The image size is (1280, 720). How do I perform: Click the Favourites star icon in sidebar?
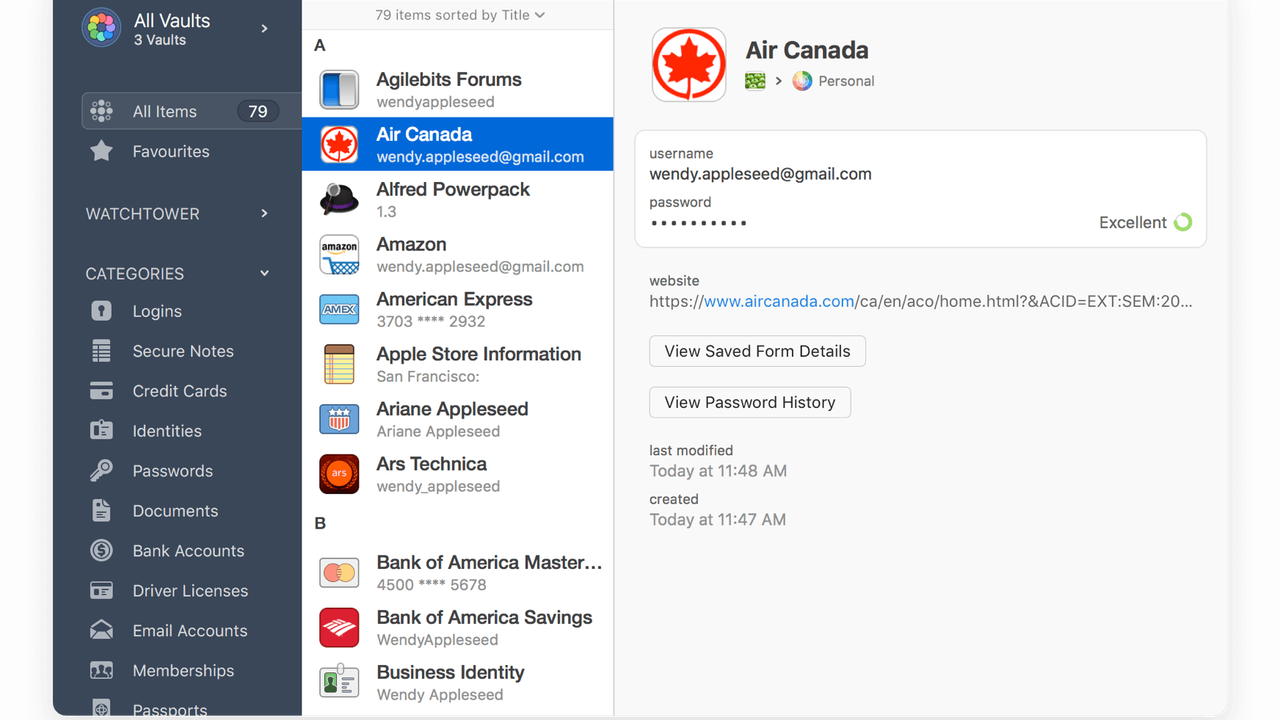[101, 151]
